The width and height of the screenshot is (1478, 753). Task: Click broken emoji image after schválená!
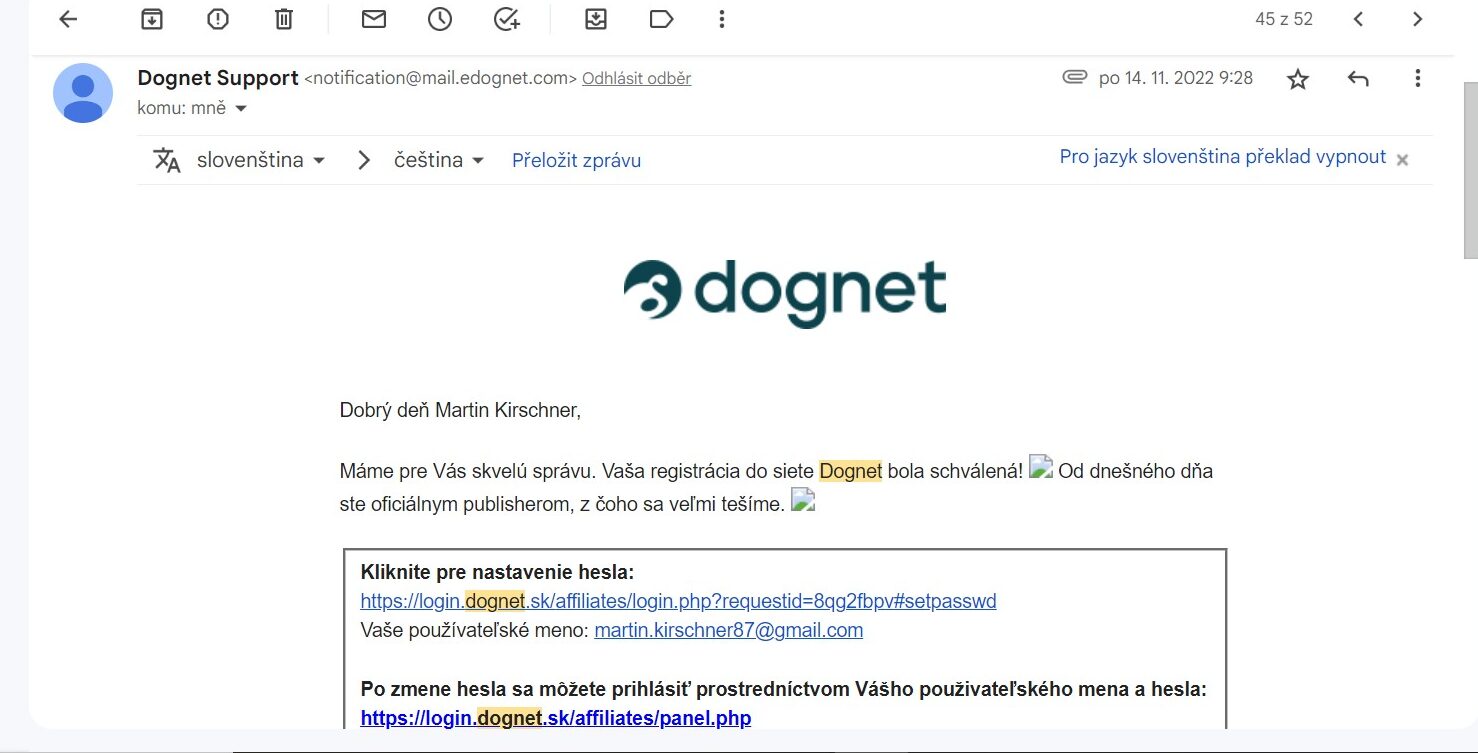(1041, 466)
